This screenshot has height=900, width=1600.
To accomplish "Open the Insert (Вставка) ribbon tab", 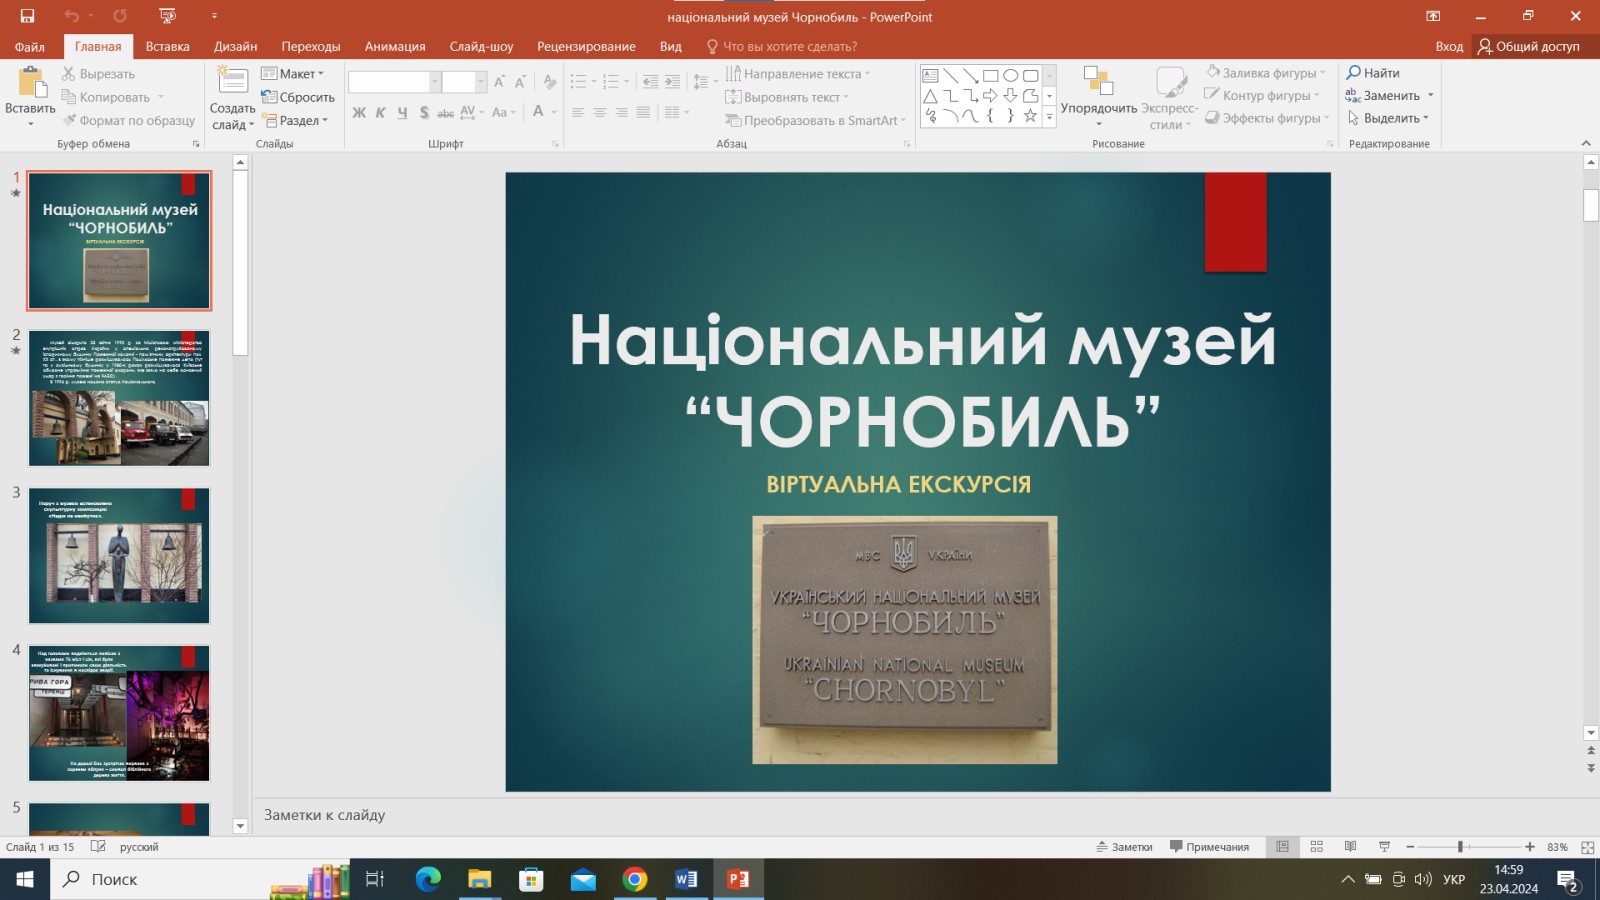I will [x=167, y=46].
